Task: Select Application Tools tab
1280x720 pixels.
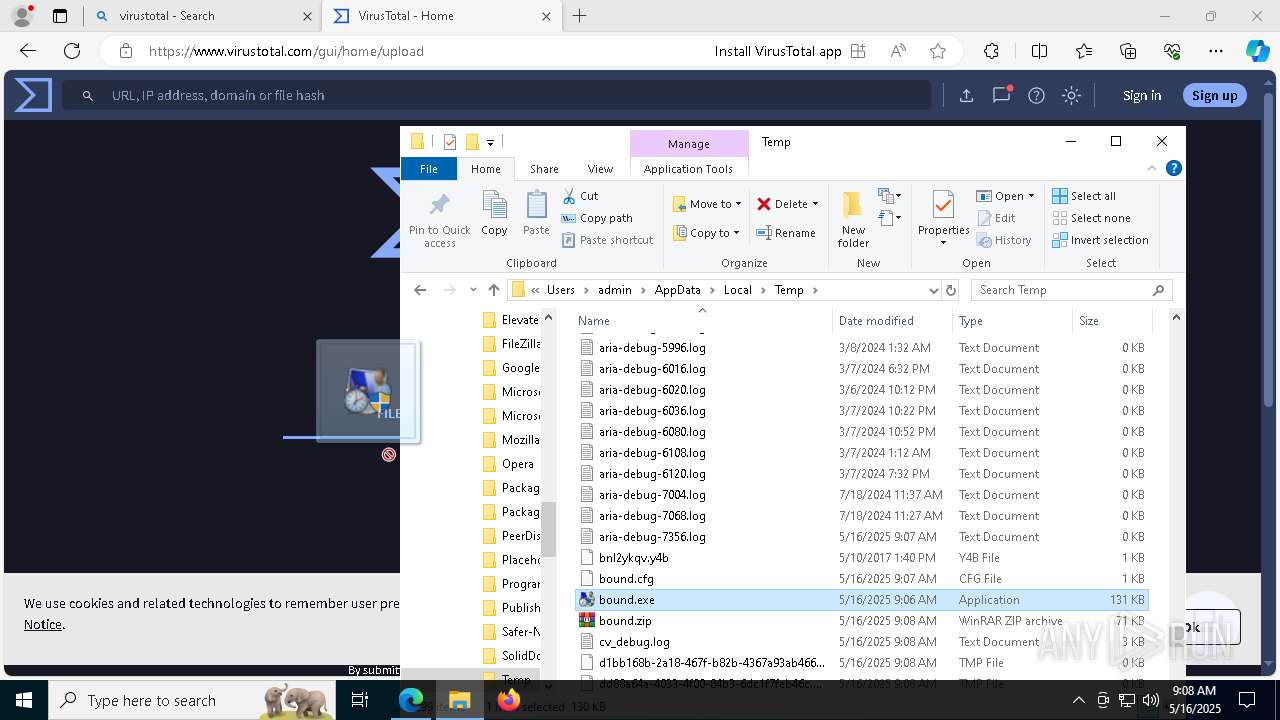Action: (688, 169)
